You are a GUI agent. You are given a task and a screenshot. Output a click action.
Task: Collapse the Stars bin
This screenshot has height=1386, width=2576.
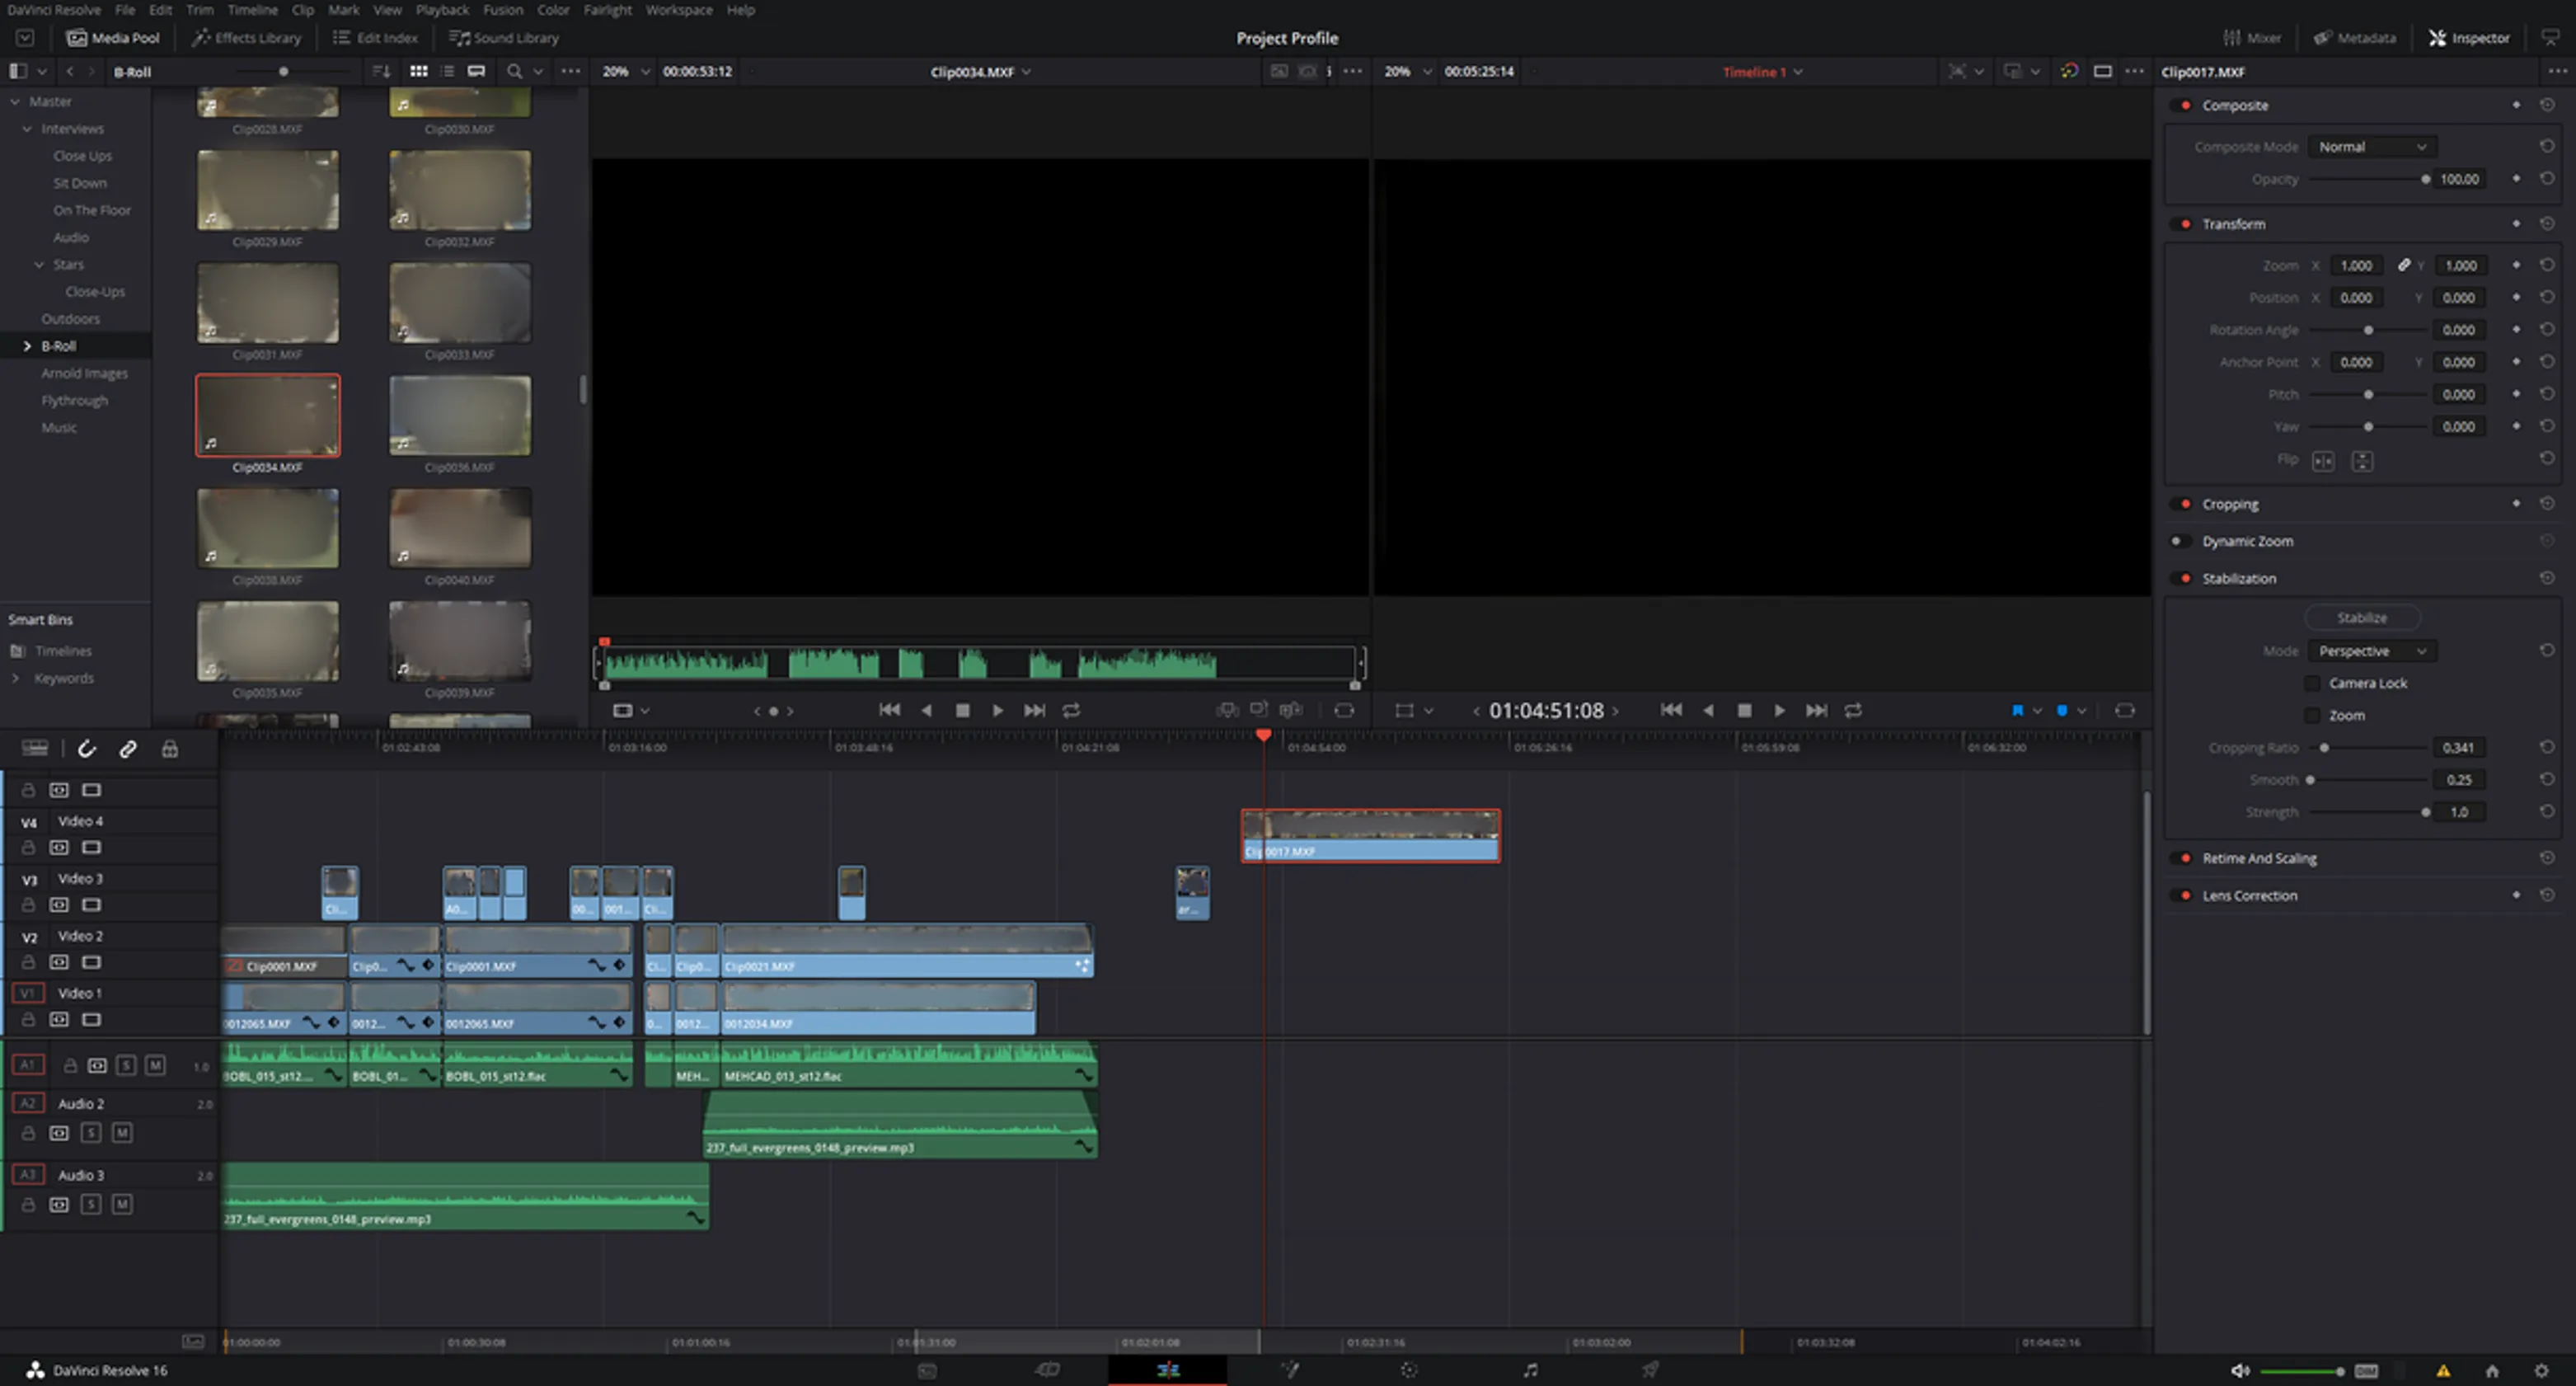(39, 265)
